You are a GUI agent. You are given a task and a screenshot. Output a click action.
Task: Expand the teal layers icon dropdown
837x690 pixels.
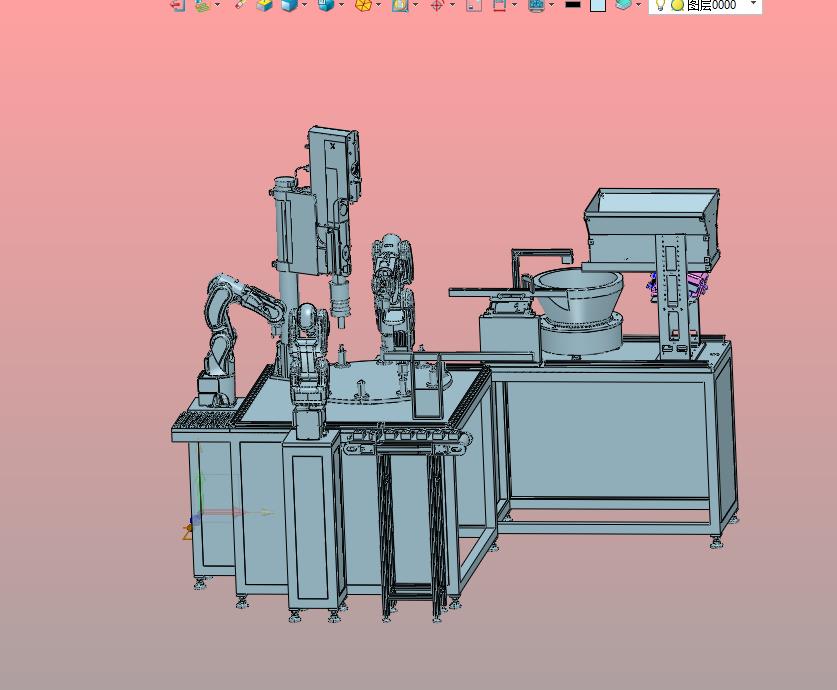pos(638,5)
